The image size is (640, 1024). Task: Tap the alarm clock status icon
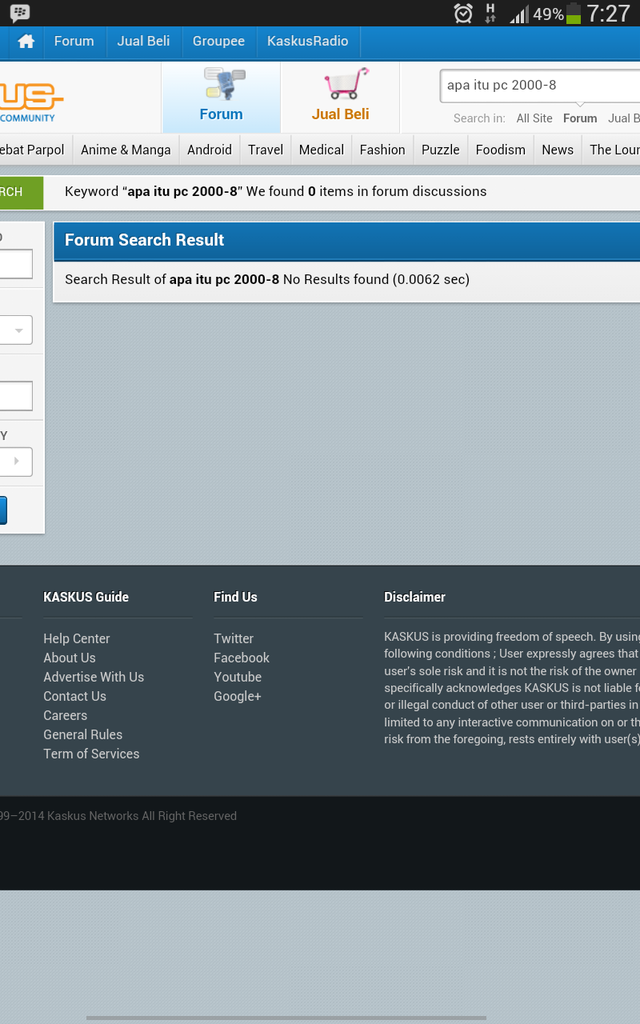coord(463,13)
